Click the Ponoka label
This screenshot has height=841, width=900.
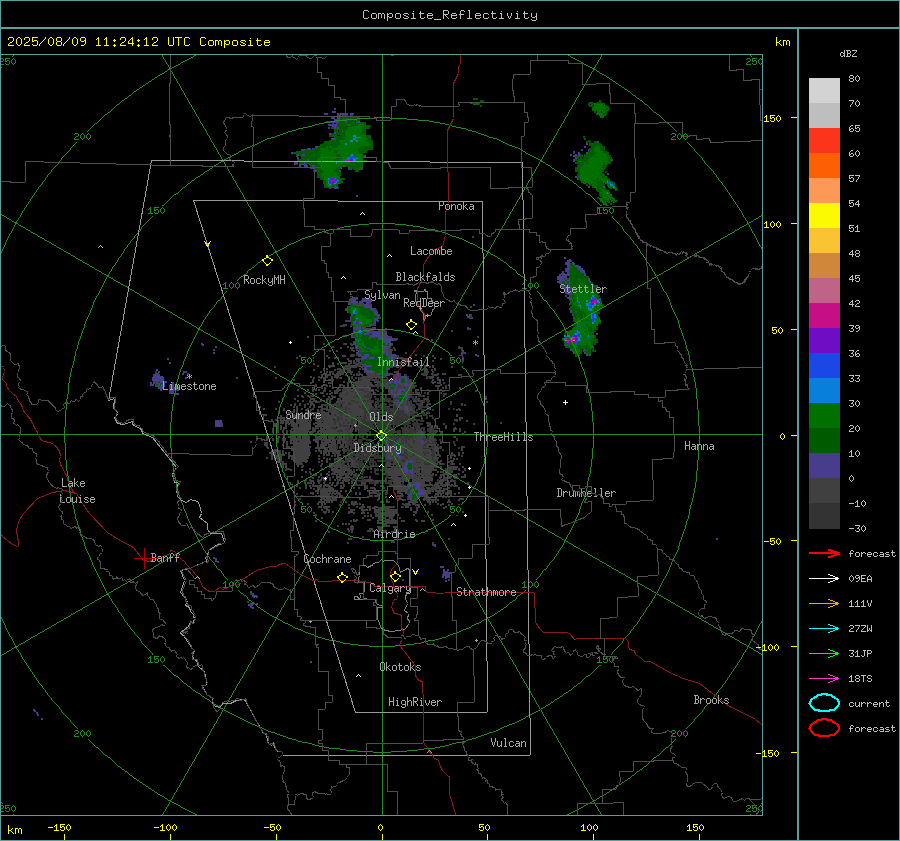456,206
